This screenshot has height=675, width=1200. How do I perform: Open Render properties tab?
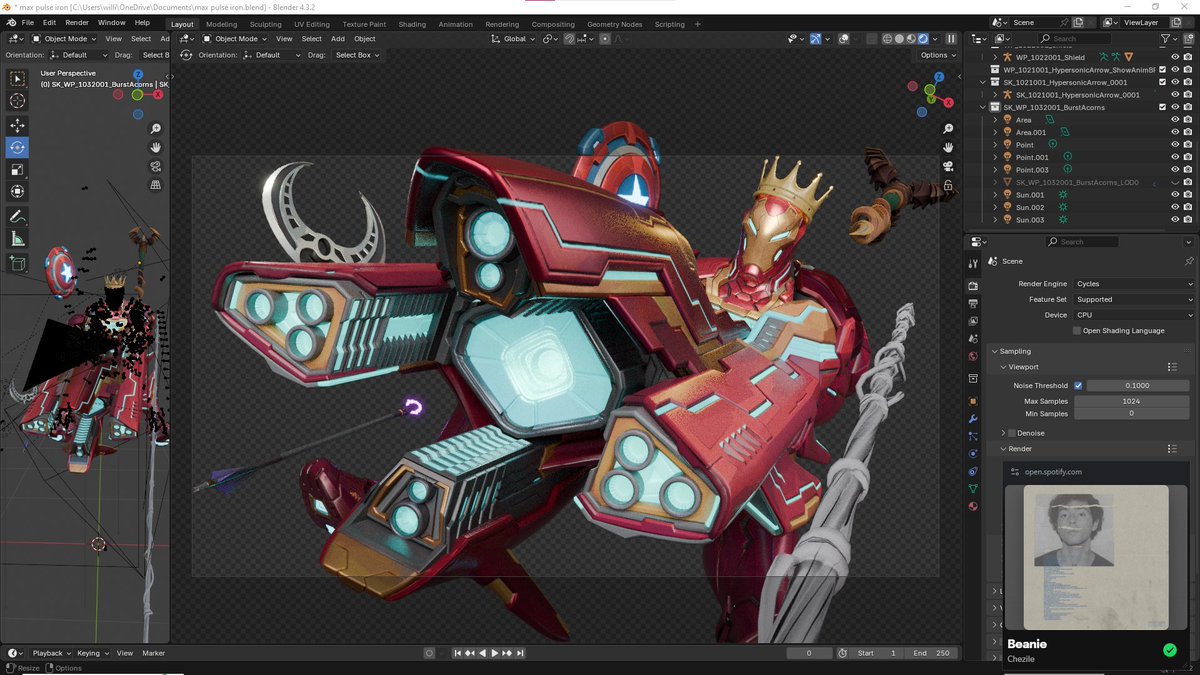coord(973,285)
